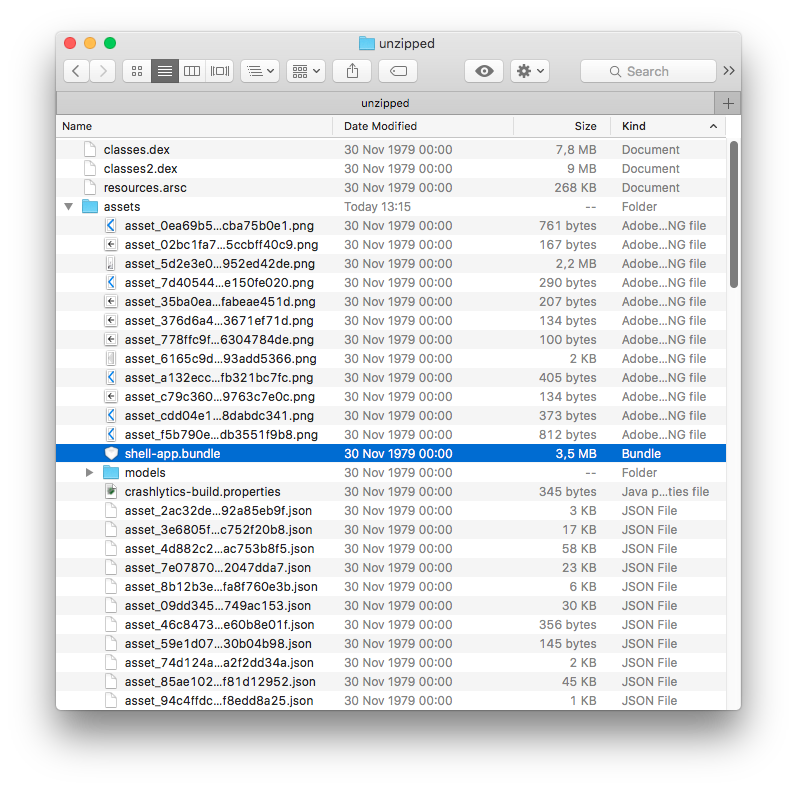The height and width of the screenshot is (790, 797).
Task: Go back in Finder history
Action: pos(76,71)
